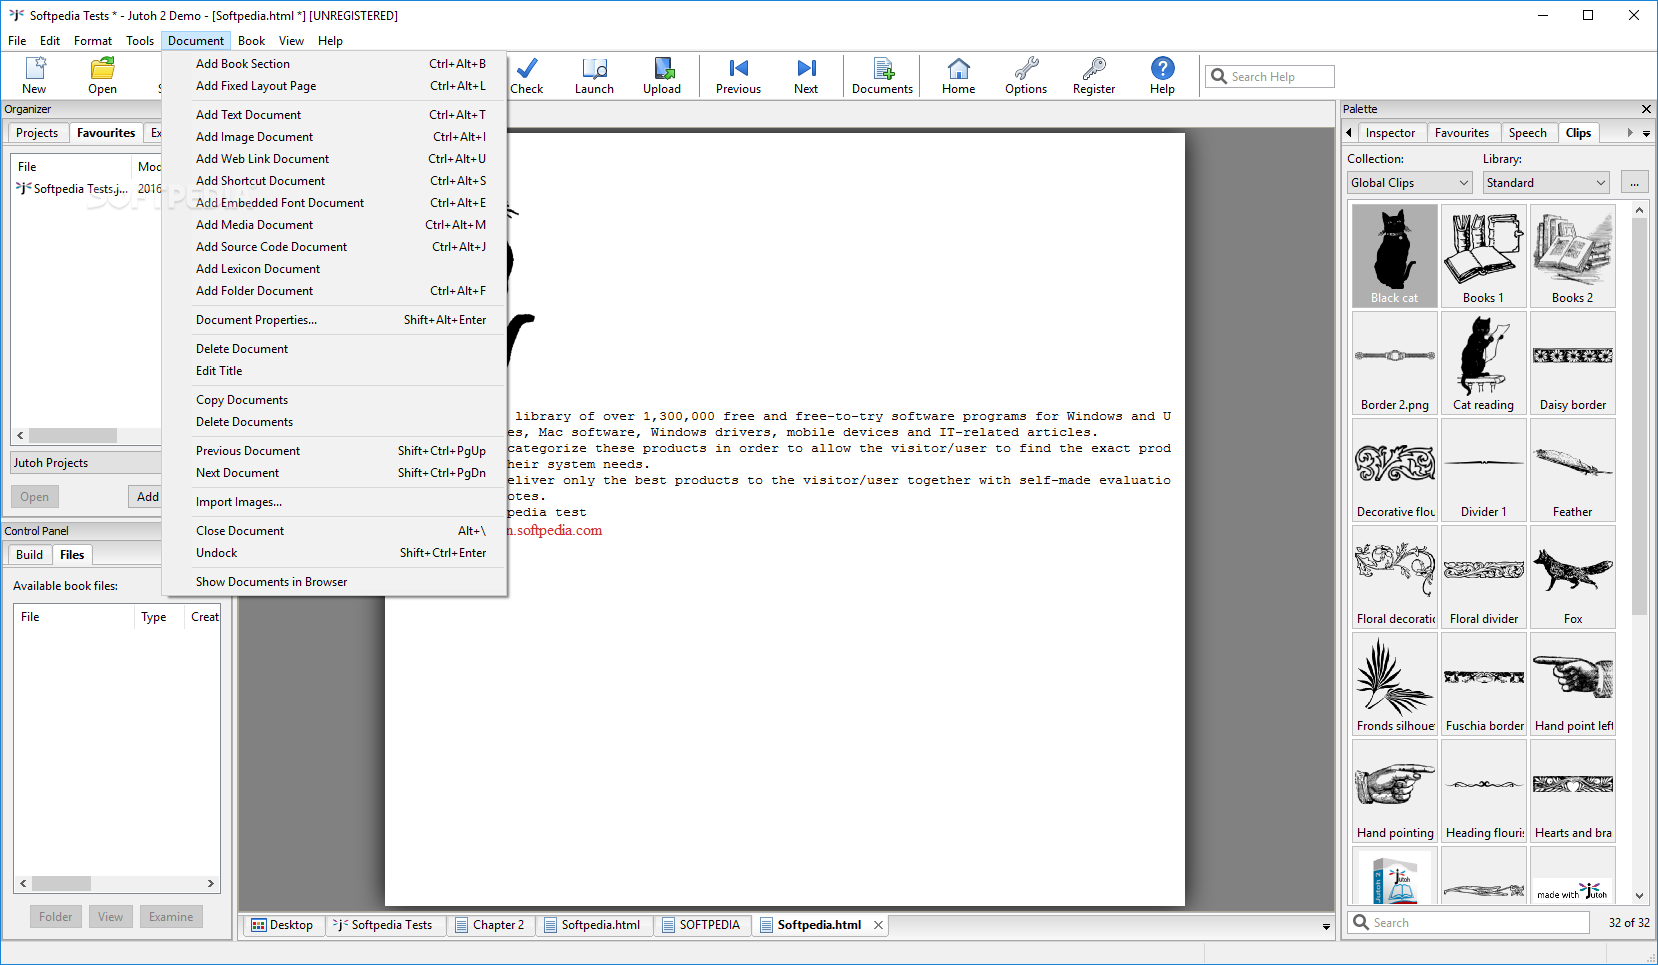The image size is (1658, 965).
Task: Select the Feather clip
Action: [x=1573, y=470]
